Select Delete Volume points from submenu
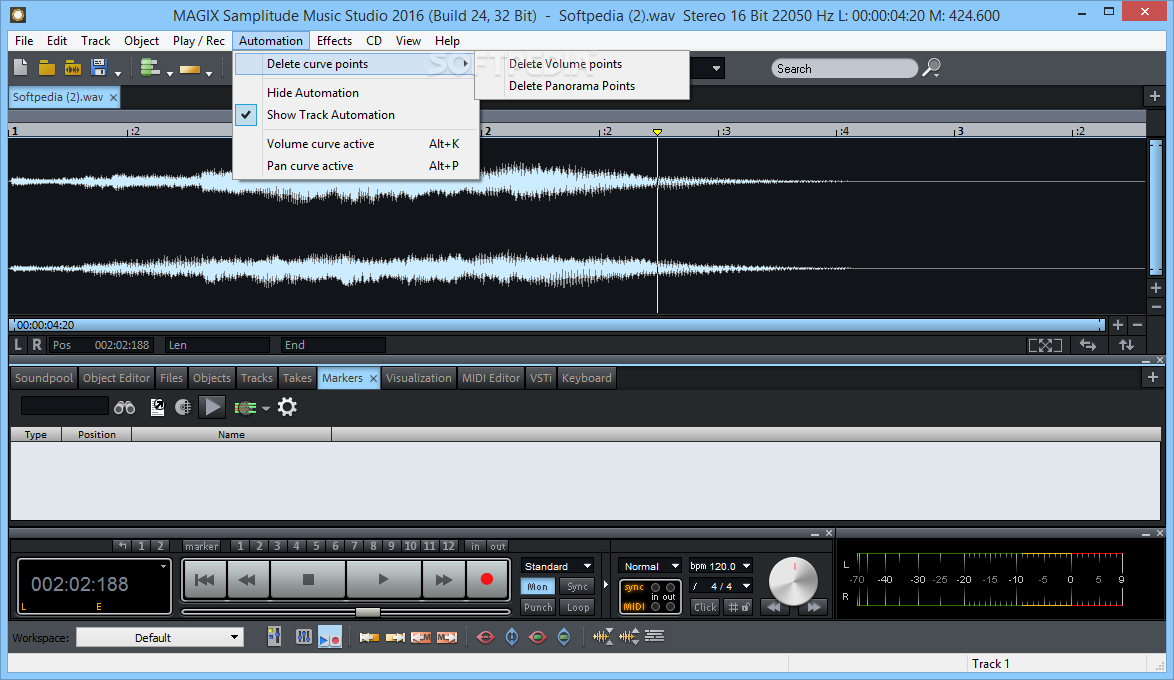 565,64
